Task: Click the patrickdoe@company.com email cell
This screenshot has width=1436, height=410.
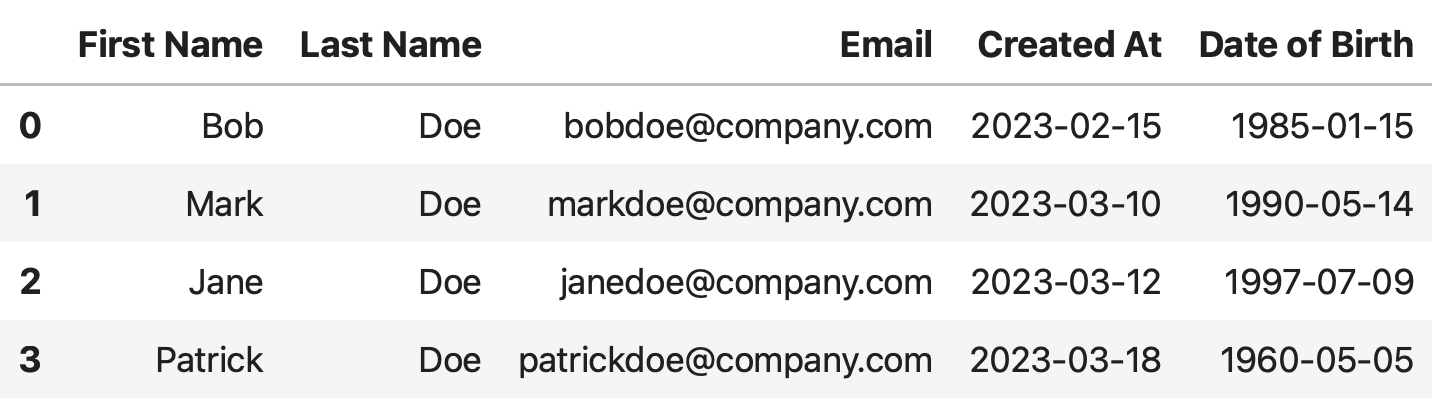Action: point(725,360)
